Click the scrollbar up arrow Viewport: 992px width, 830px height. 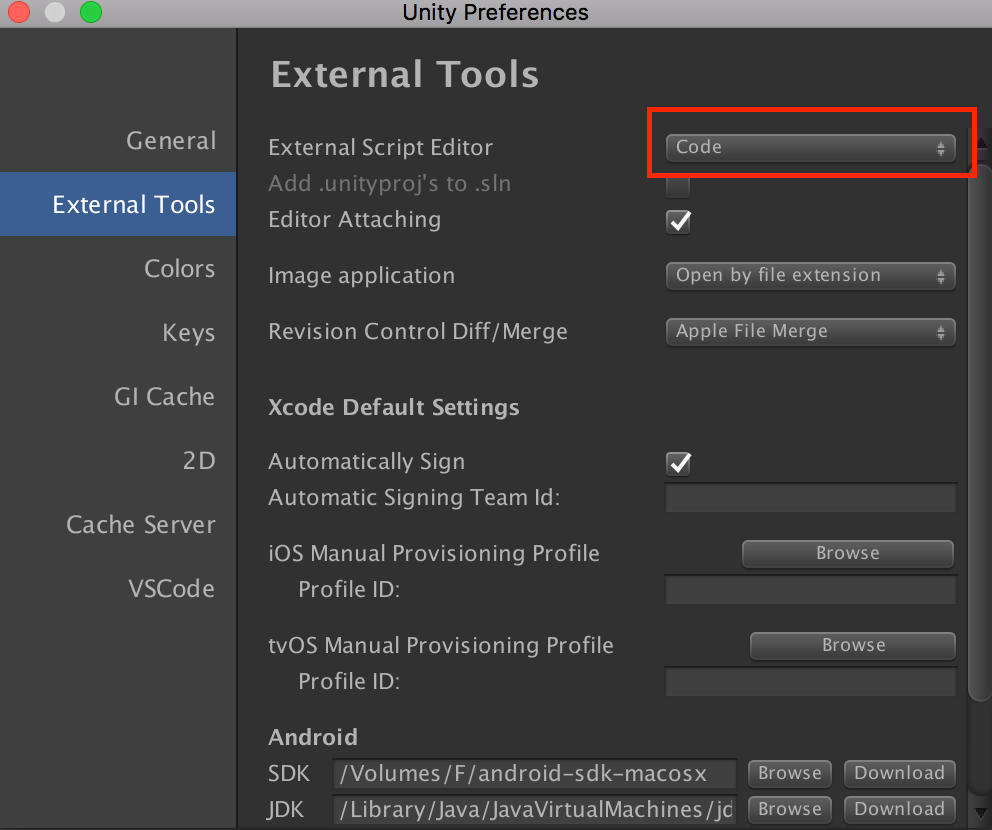[984, 142]
